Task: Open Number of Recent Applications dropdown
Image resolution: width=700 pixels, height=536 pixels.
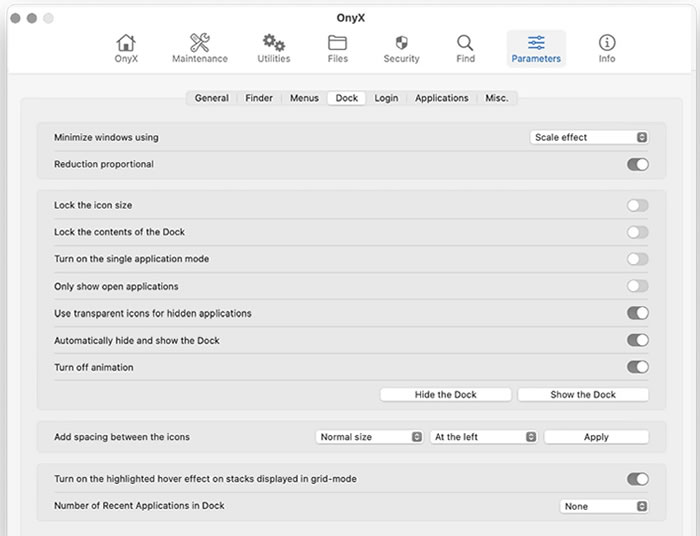Action: pos(604,506)
